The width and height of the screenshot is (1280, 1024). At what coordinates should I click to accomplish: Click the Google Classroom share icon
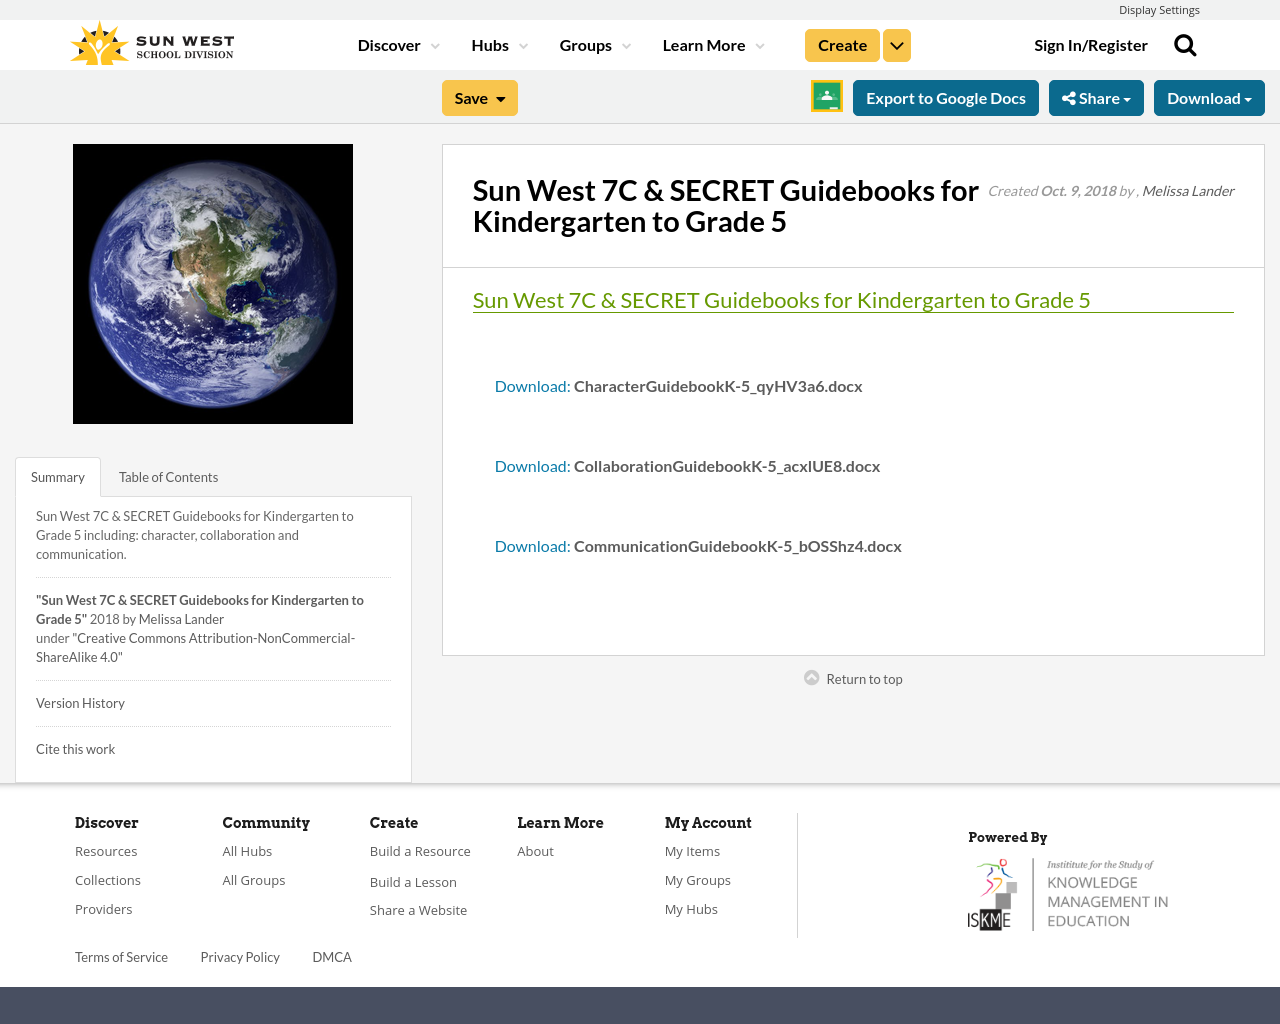click(x=825, y=96)
